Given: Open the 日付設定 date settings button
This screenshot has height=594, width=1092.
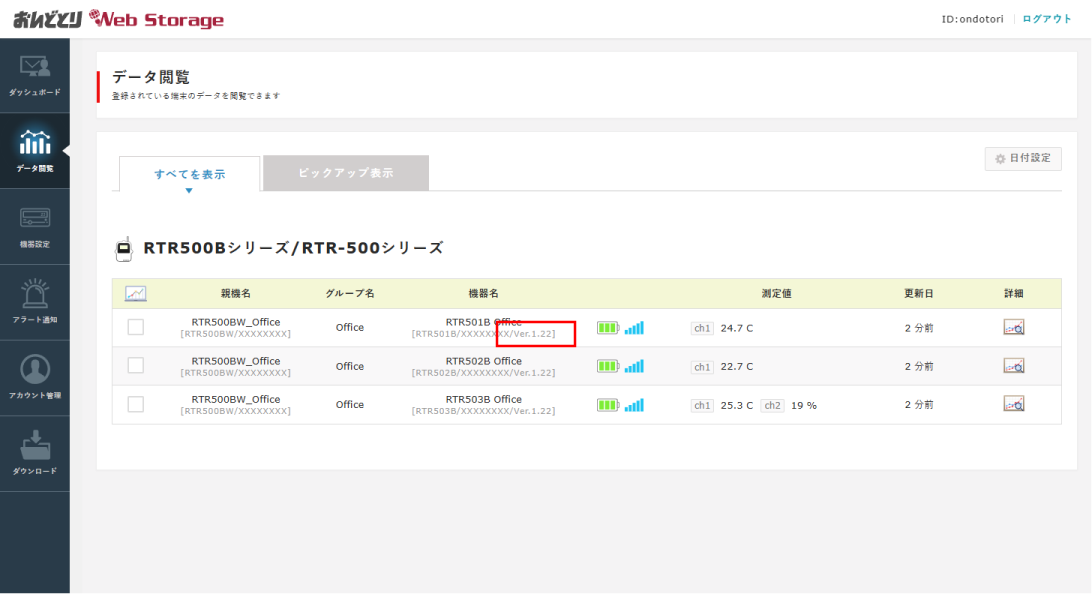Looking at the screenshot, I should (x=1023, y=159).
